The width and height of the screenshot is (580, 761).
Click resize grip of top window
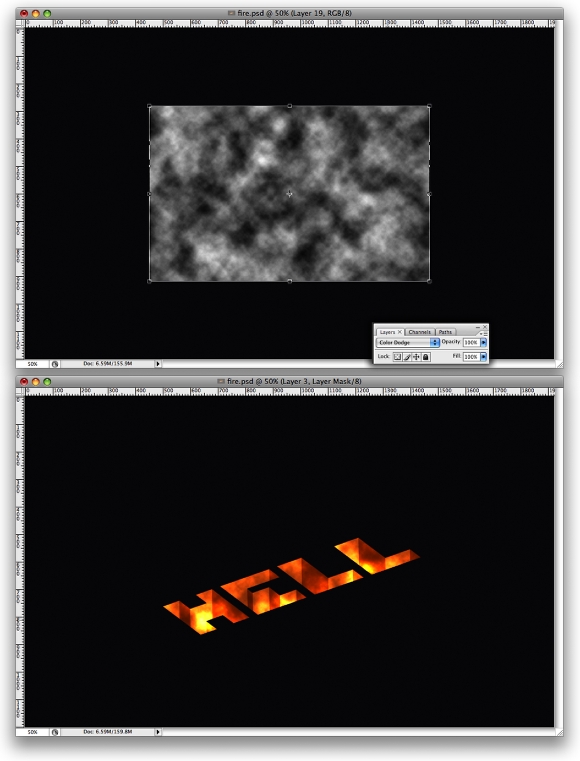click(559, 364)
